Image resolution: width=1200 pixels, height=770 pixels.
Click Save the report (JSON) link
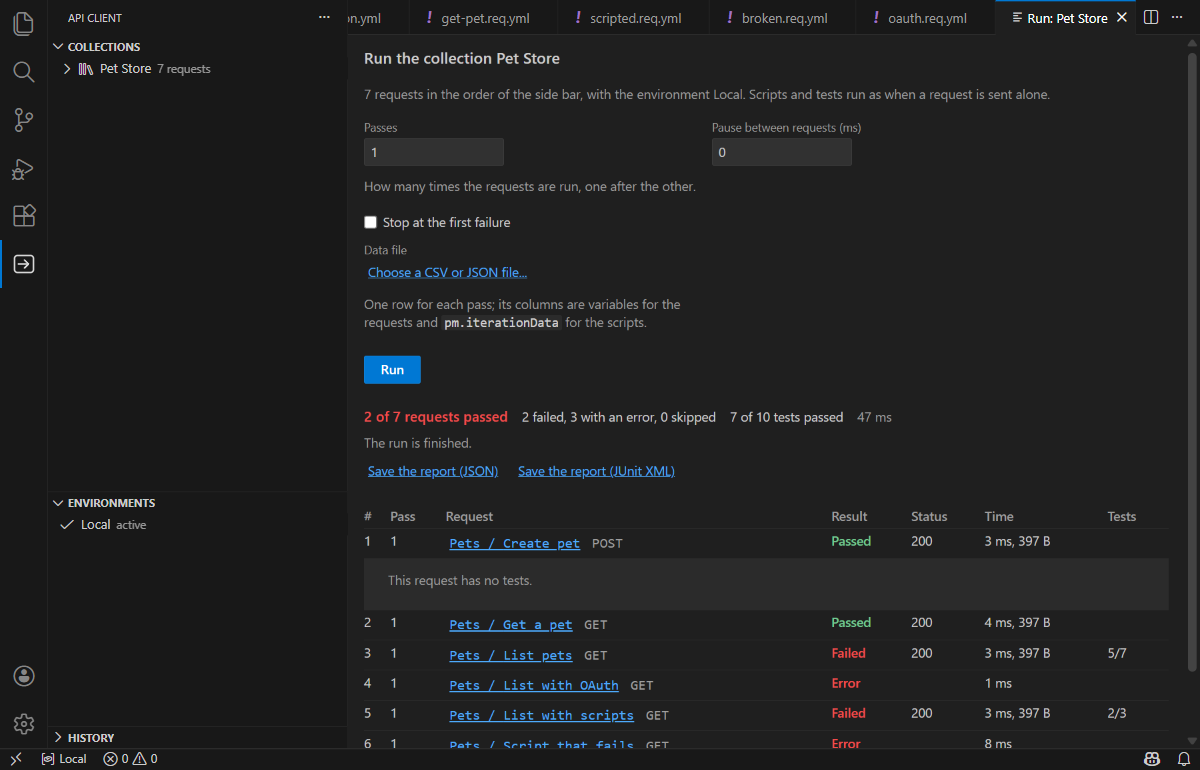coord(433,471)
